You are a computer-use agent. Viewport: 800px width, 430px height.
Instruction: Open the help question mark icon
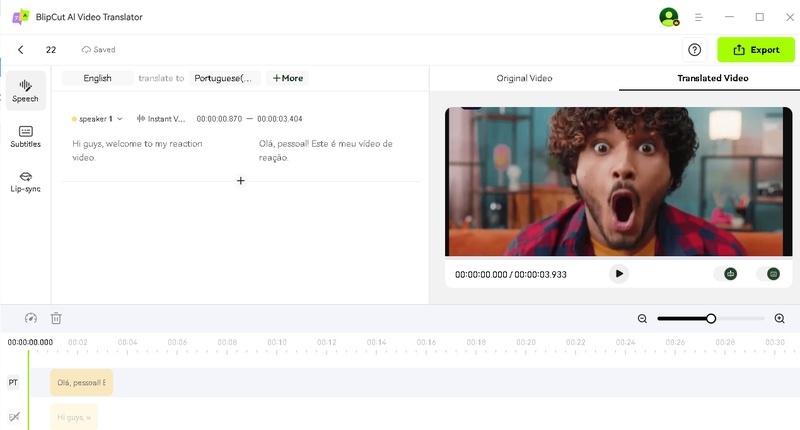click(x=694, y=50)
